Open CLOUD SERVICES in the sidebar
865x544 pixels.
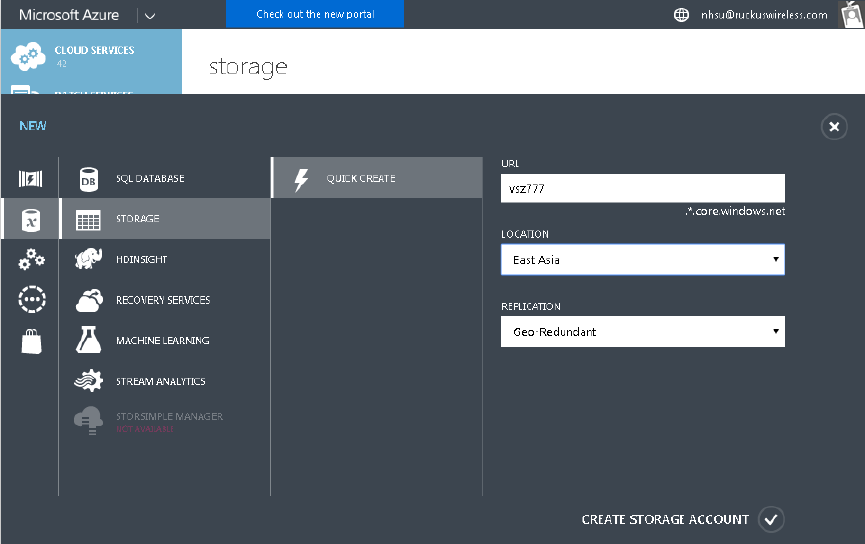(92, 56)
